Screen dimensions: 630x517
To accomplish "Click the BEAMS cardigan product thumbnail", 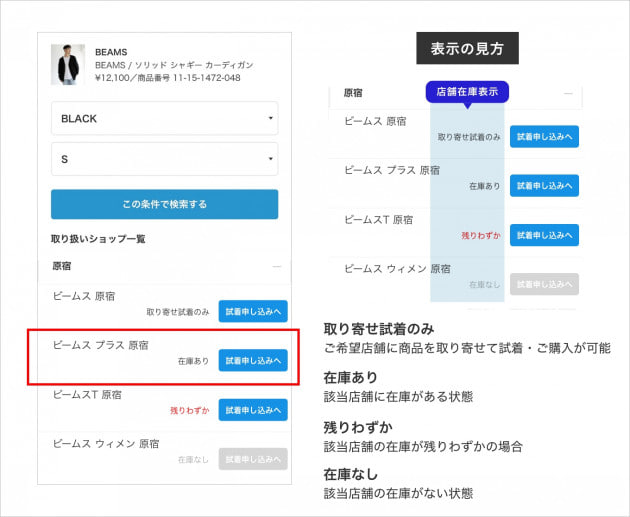I will coord(69,64).
